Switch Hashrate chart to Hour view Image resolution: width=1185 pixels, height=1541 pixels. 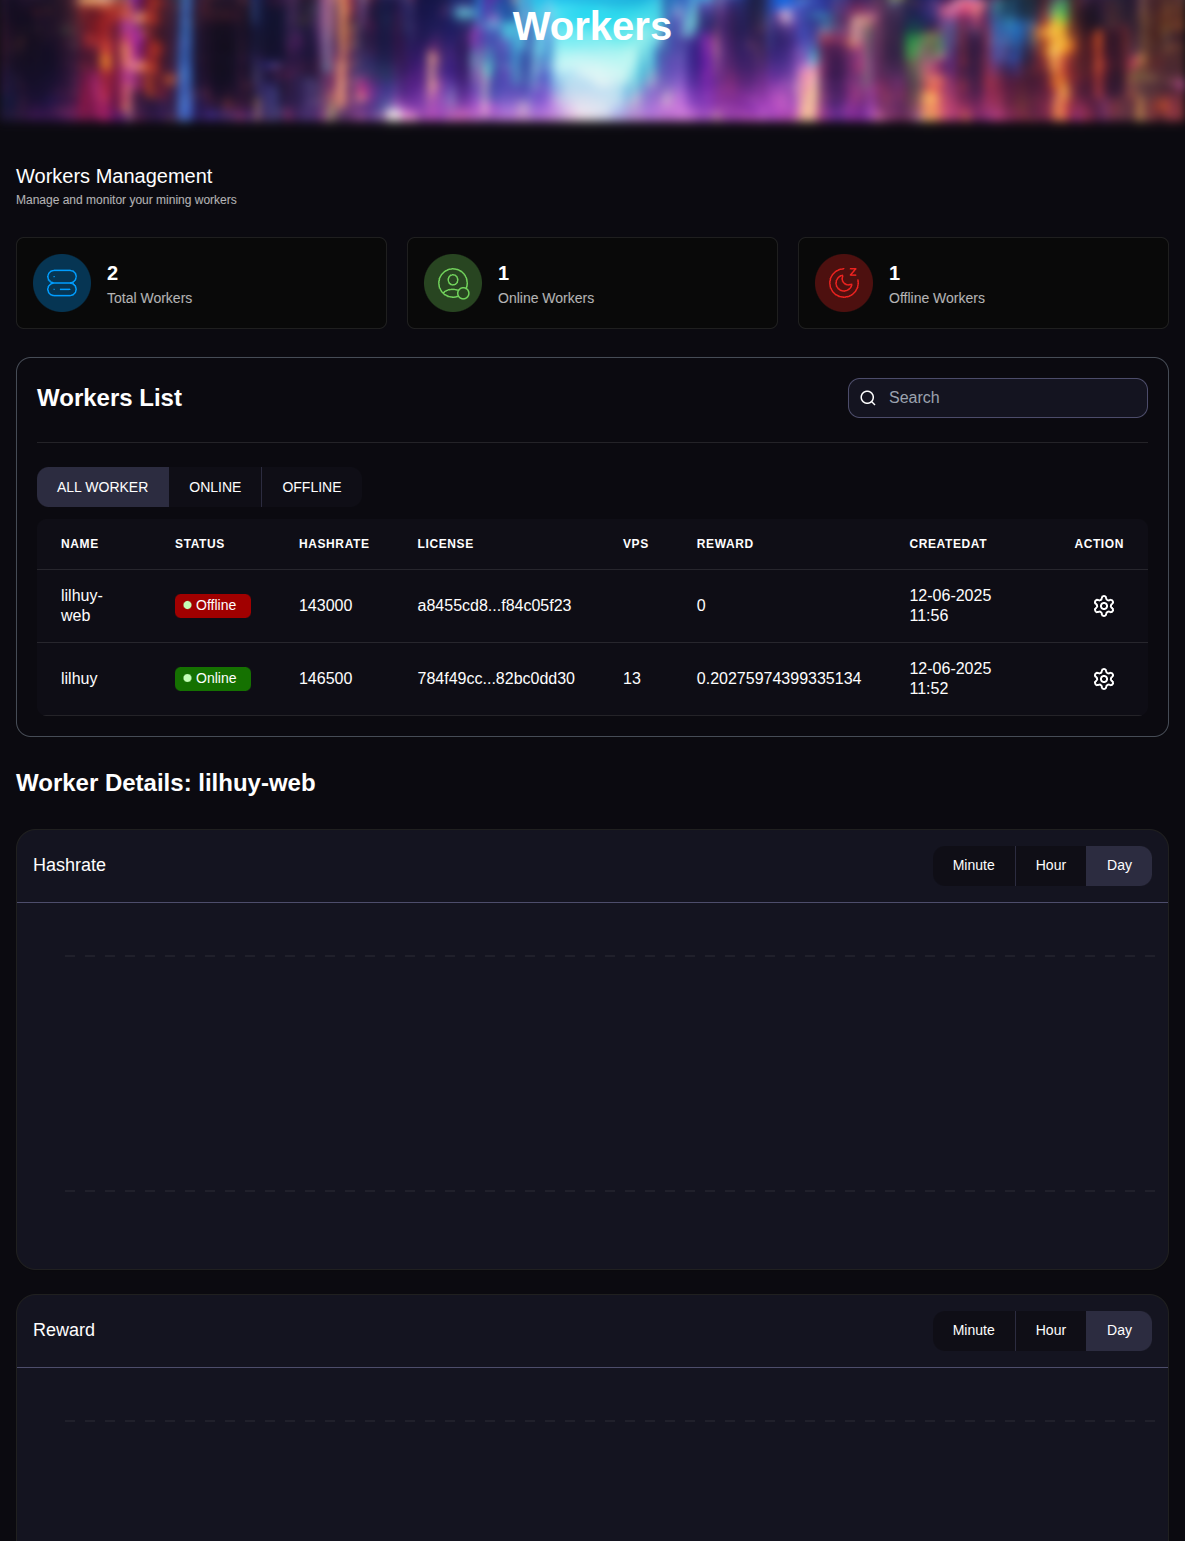1050,865
